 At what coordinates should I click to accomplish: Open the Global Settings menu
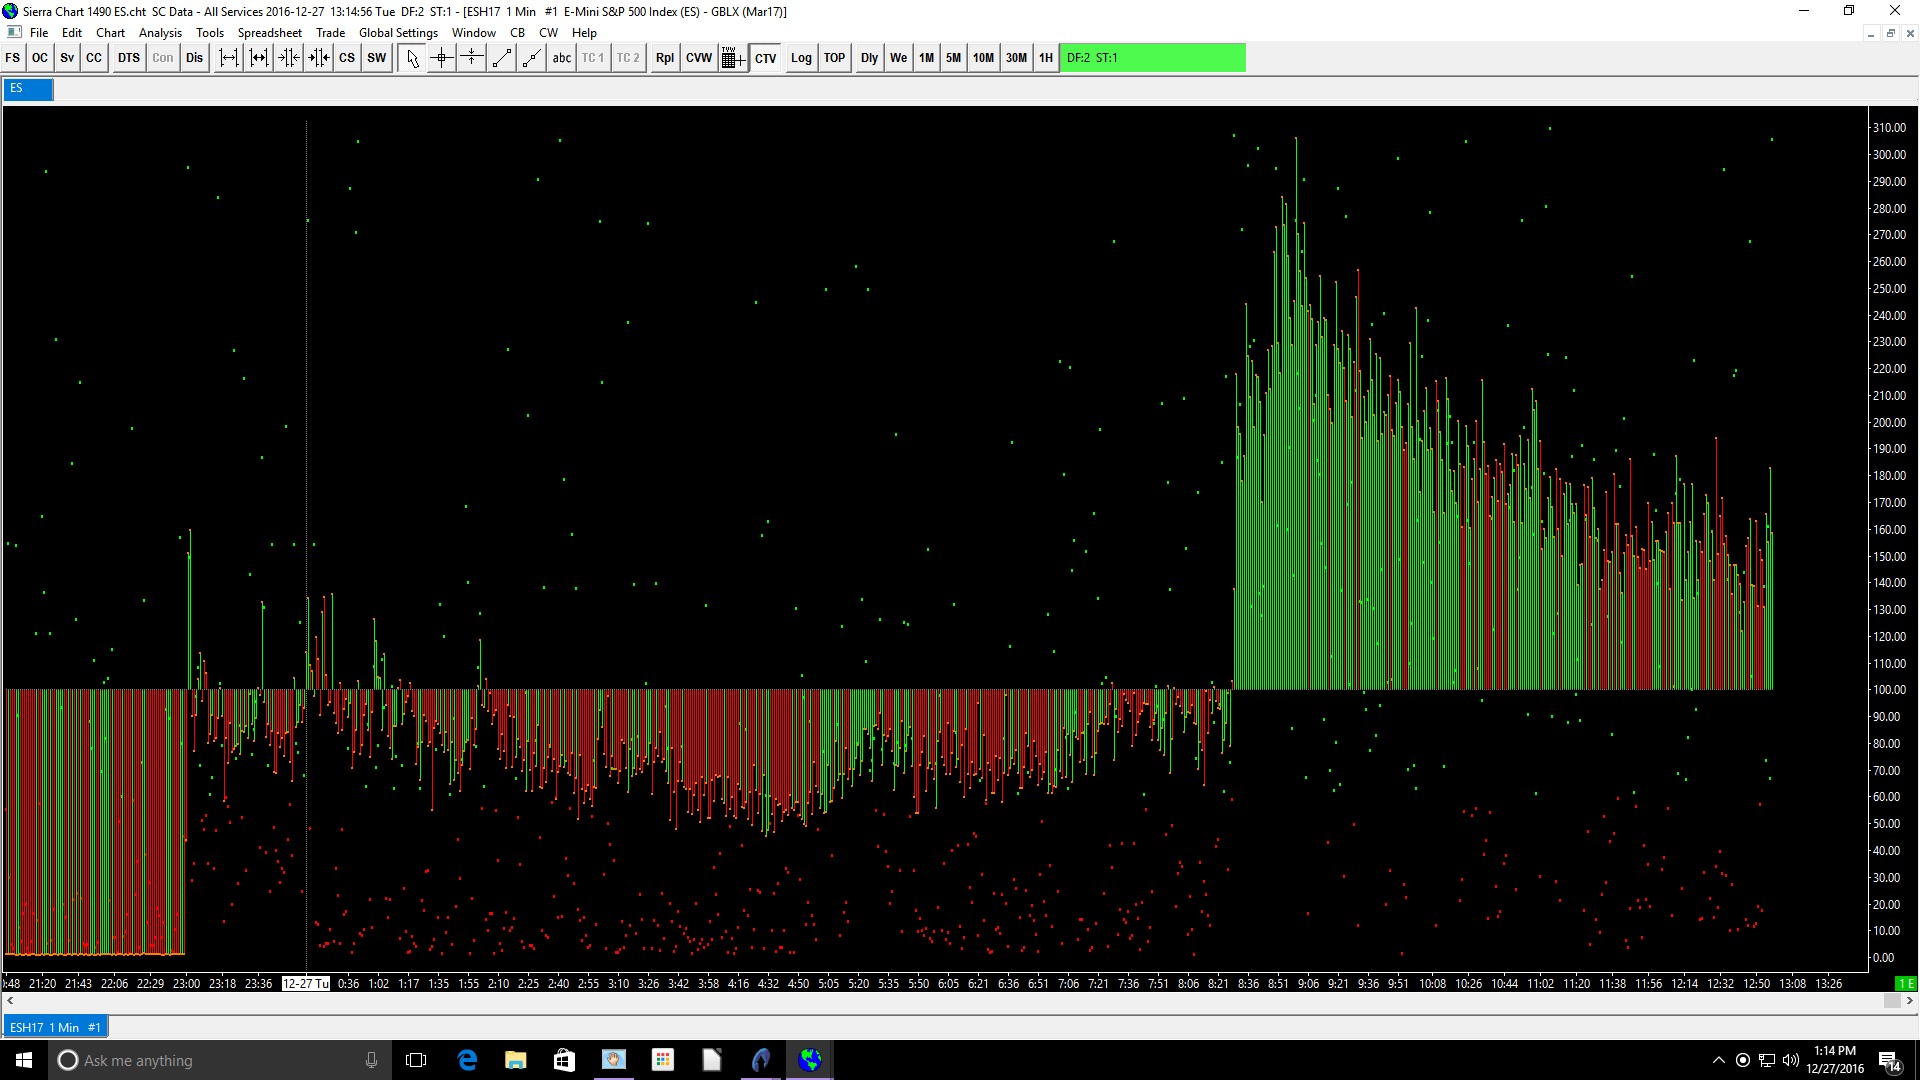click(x=398, y=33)
